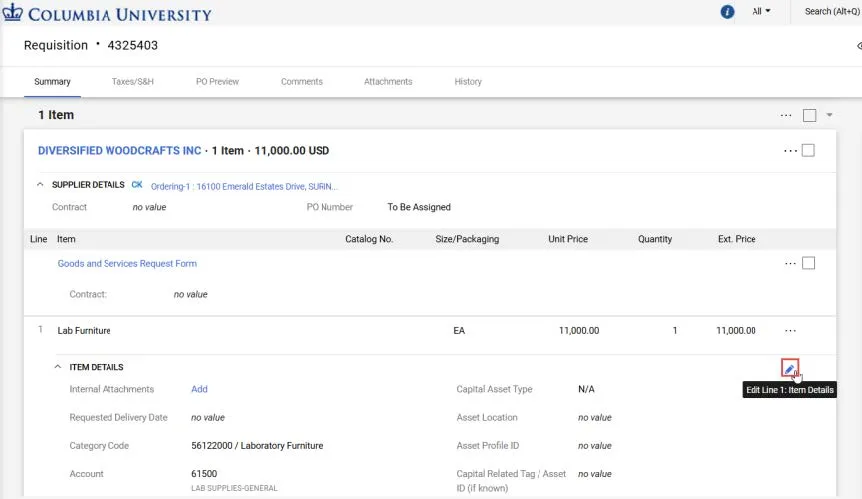862x499 pixels.
Task: Select the requisition number 4325403
Action: point(132,45)
